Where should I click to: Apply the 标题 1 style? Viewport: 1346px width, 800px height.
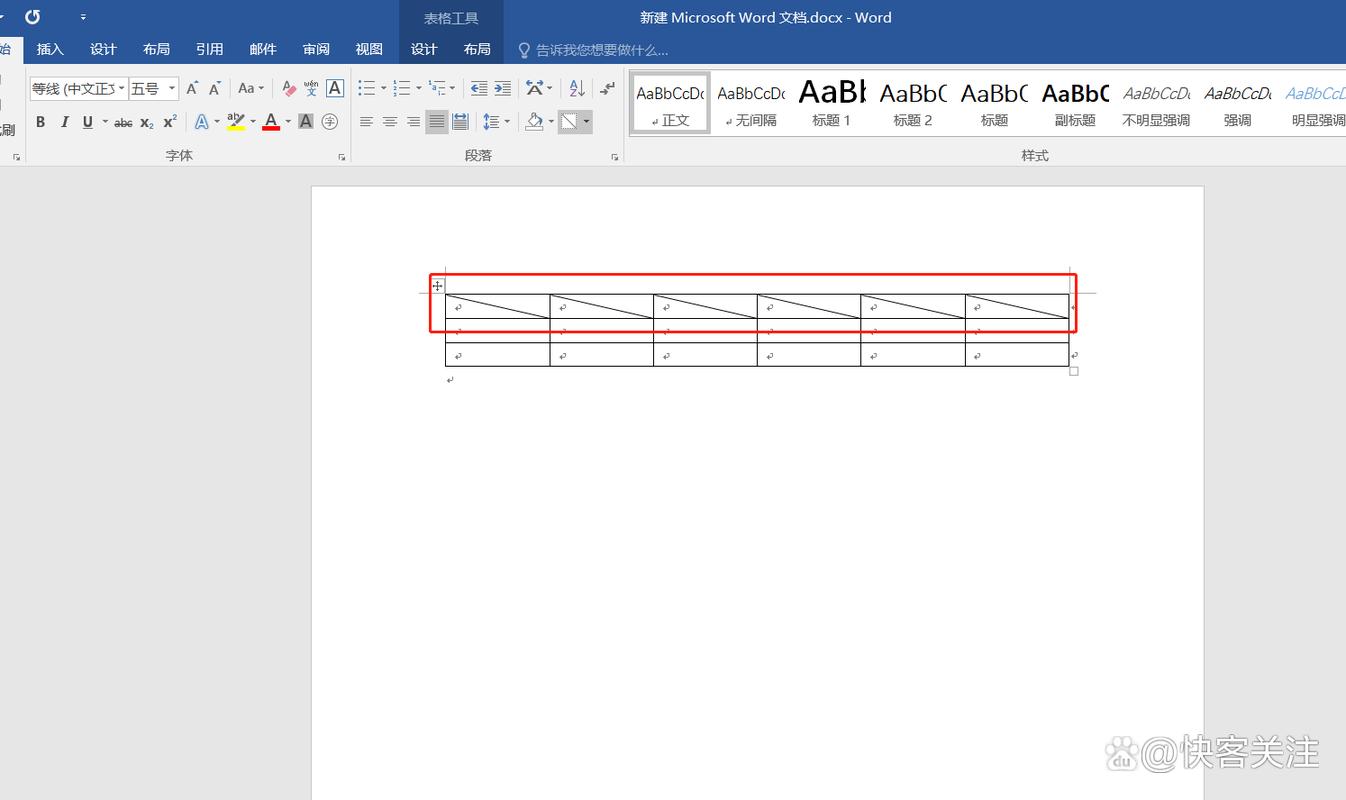pos(832,103)
